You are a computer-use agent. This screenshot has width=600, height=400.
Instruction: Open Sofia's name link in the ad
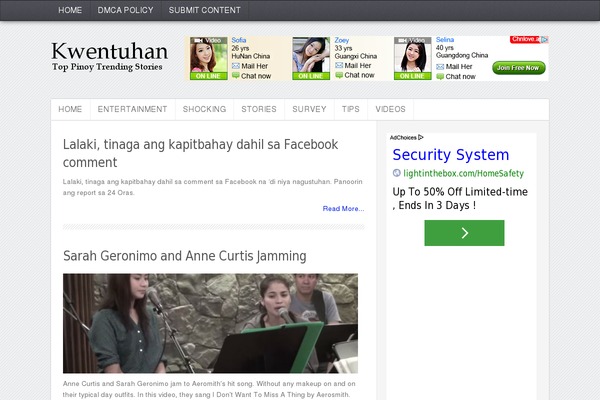pyautogui.click(x=238, y=40)
